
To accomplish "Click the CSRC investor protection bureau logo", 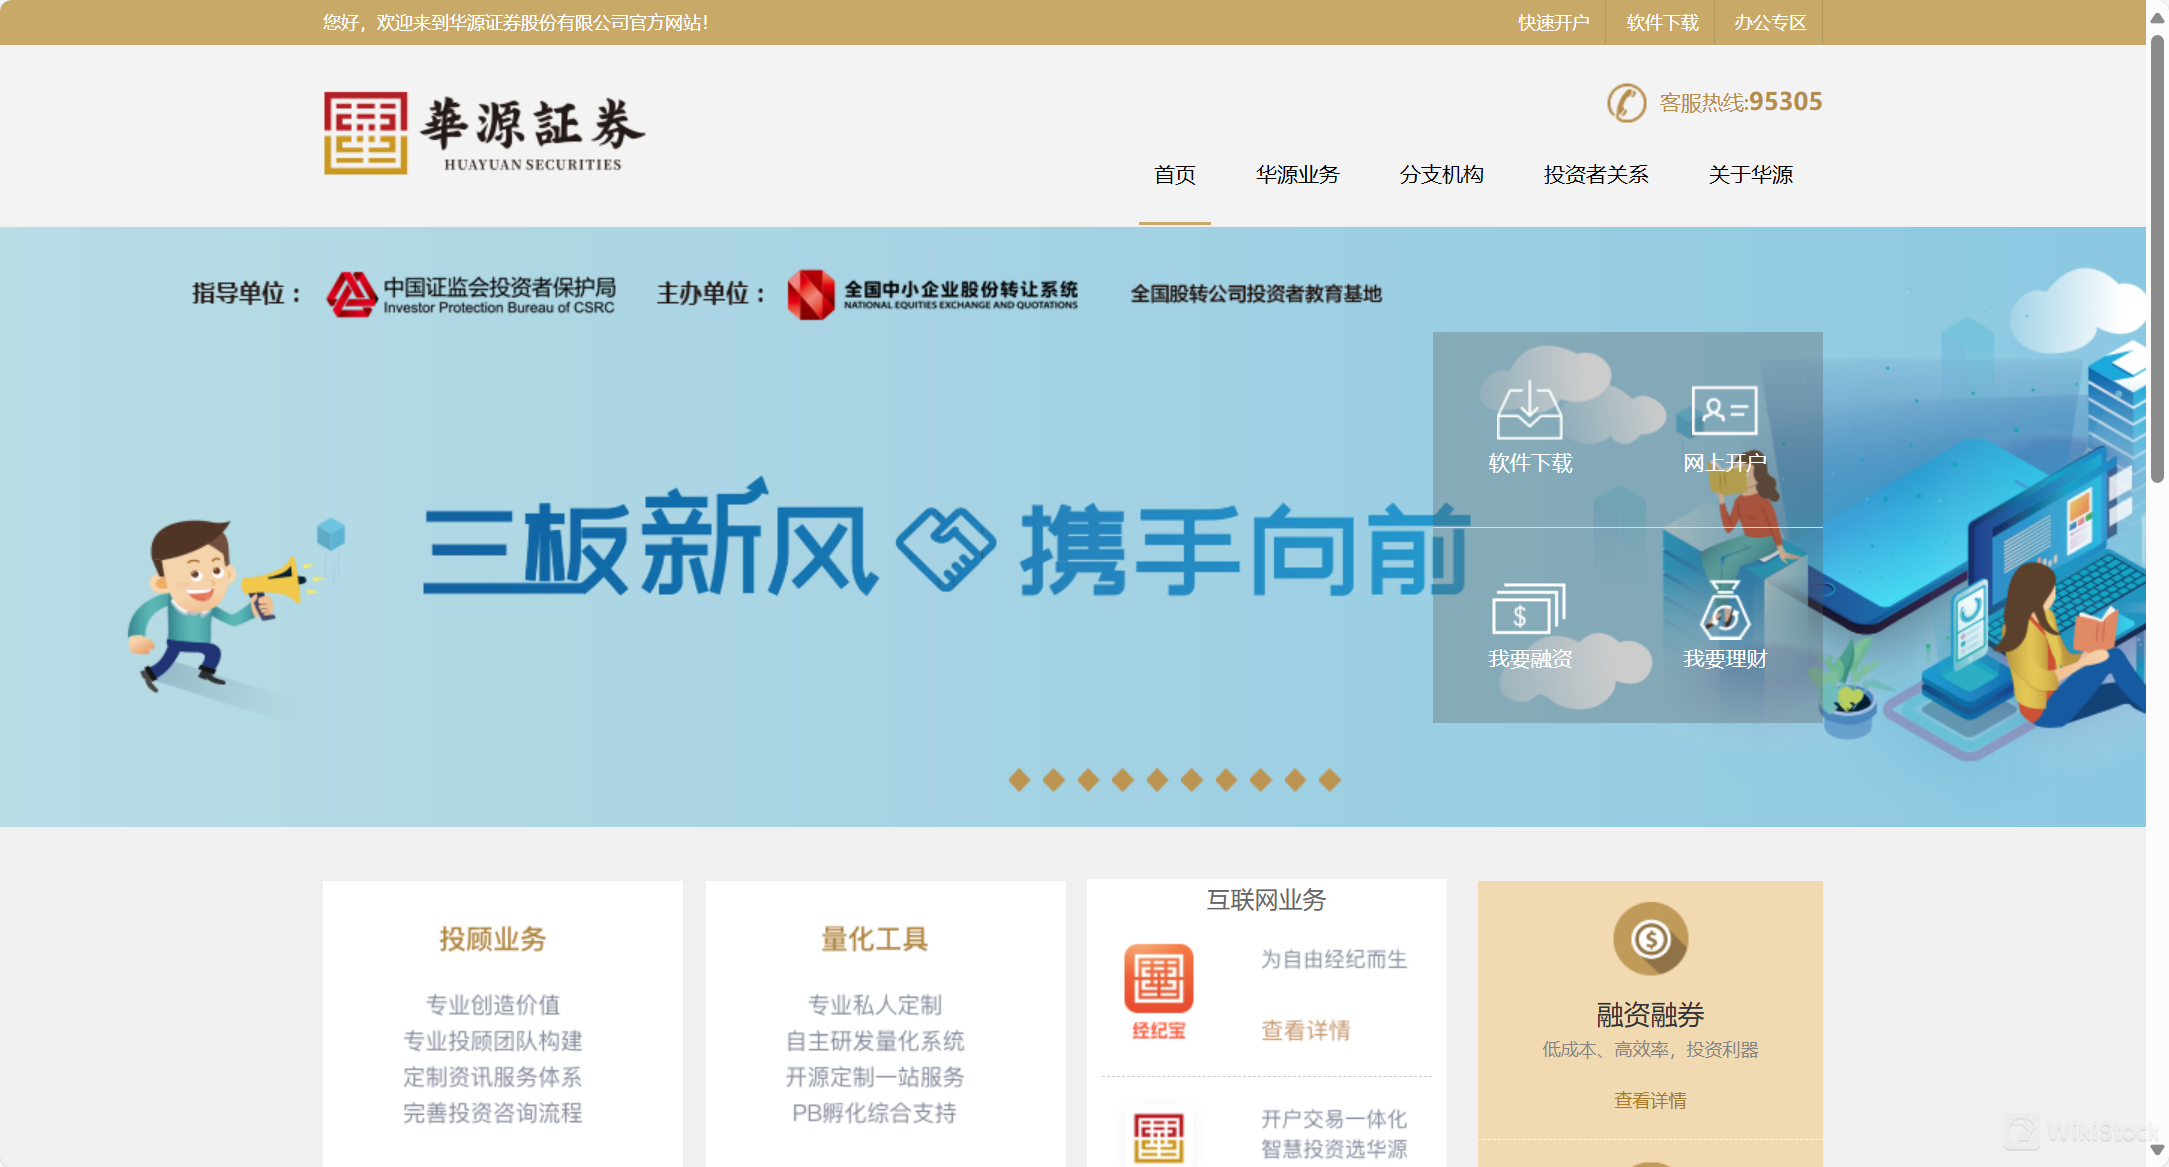I will 471,294.
